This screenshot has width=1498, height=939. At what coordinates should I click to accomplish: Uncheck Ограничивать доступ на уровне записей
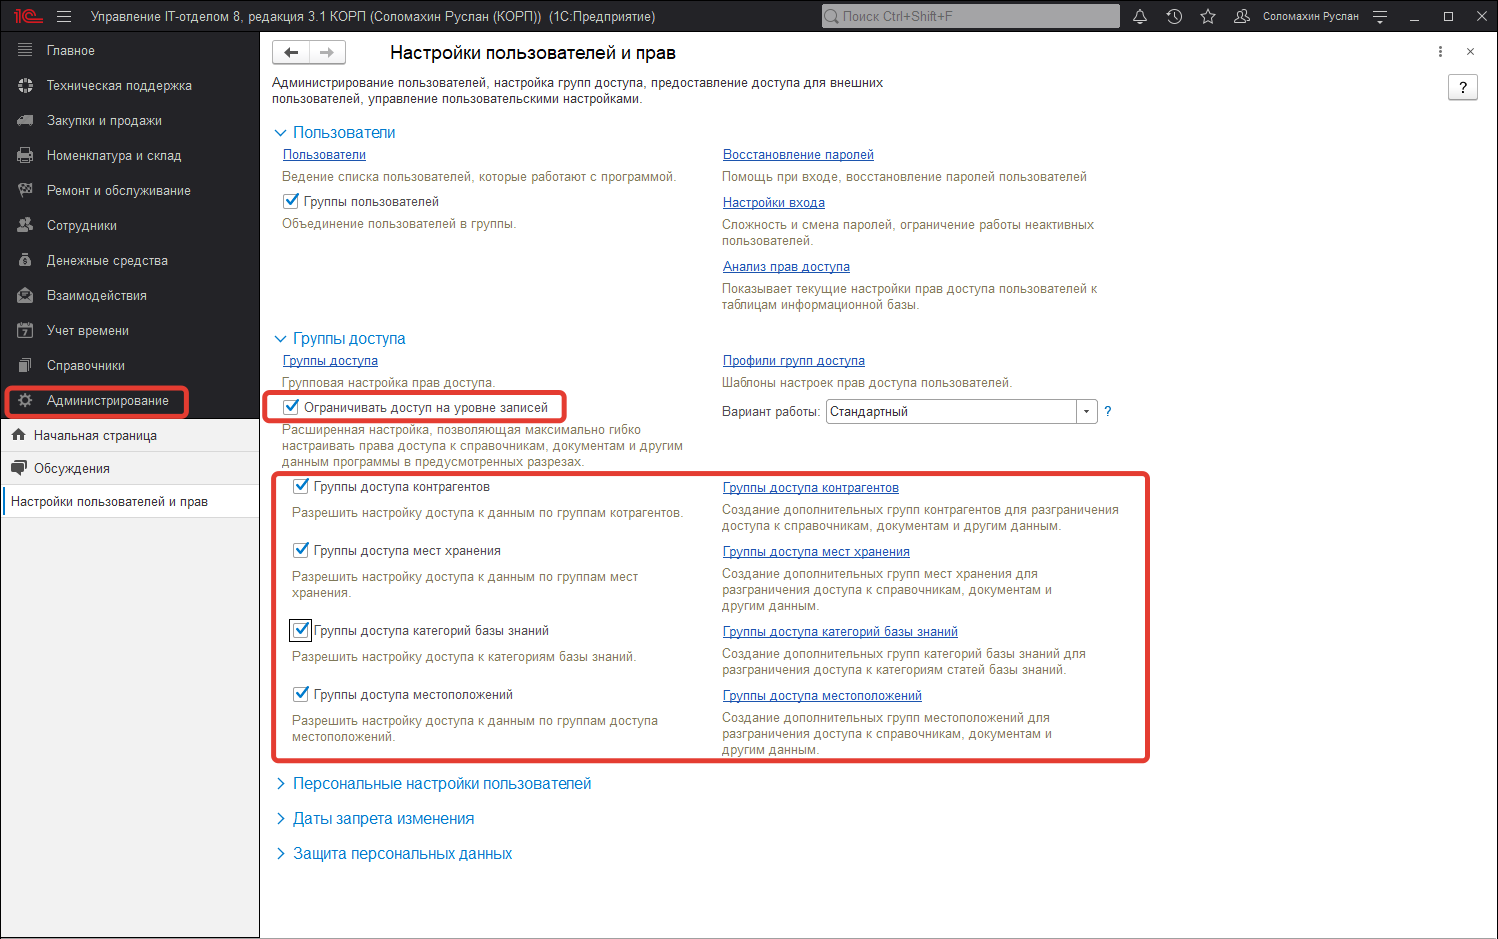(x=292, y=407)
